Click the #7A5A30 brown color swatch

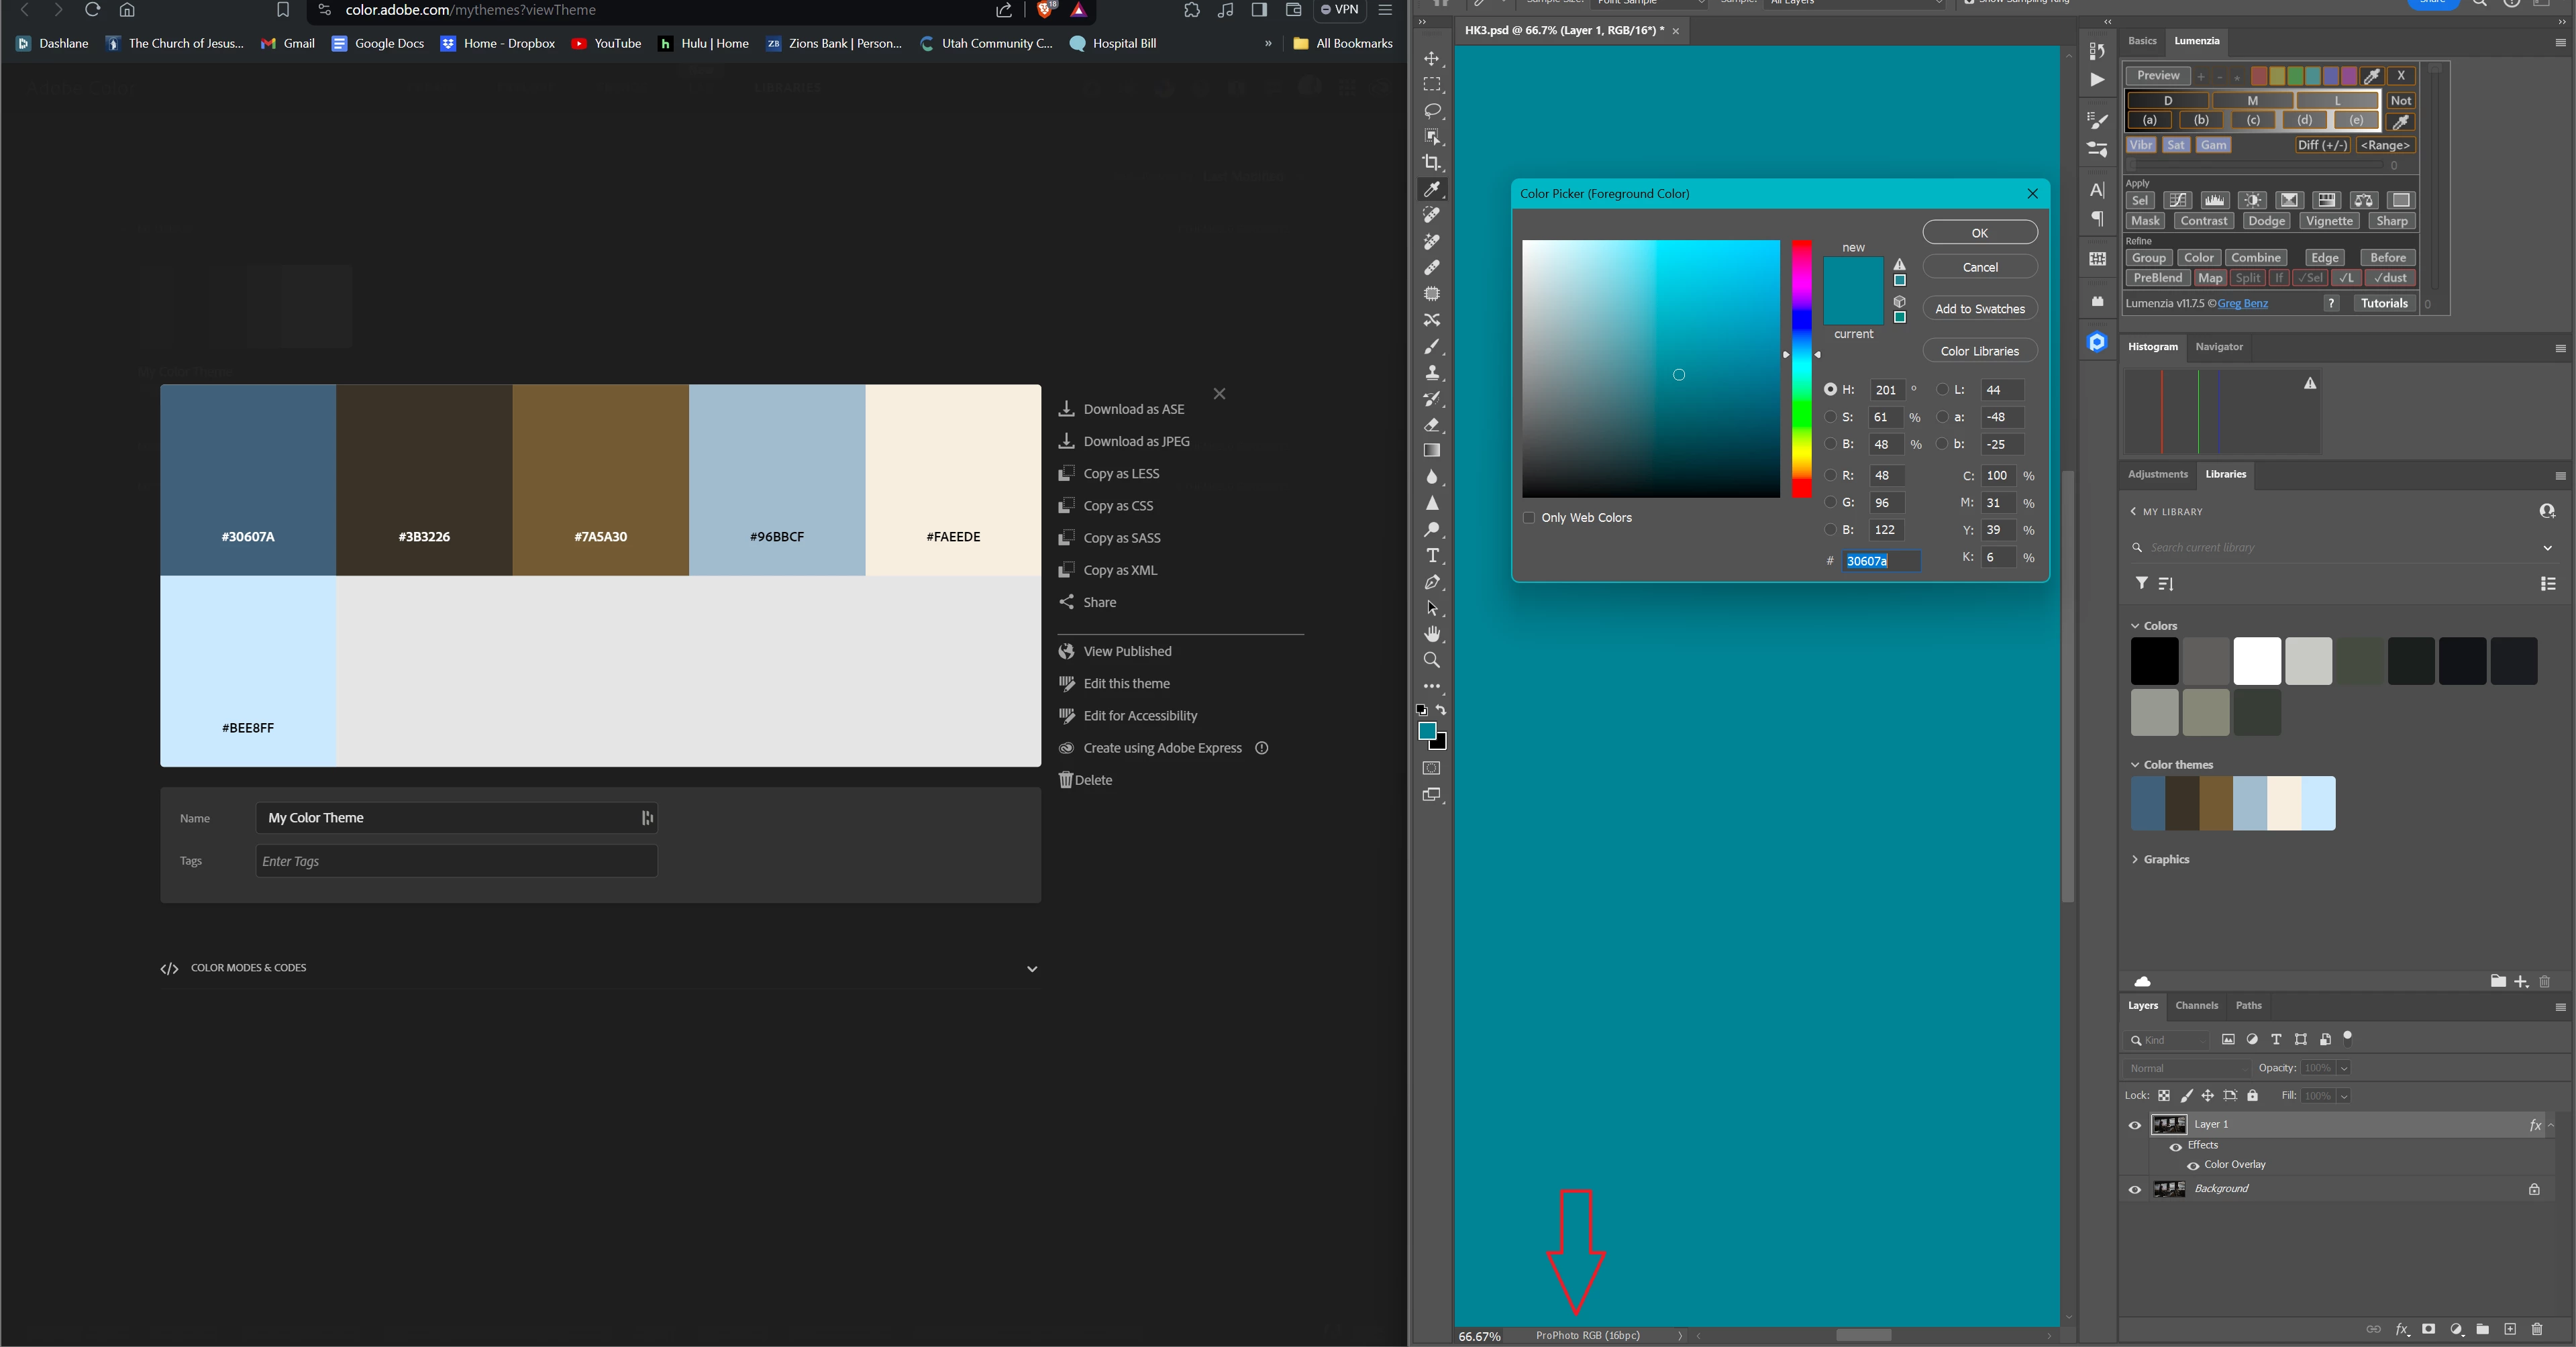(600, 480)
